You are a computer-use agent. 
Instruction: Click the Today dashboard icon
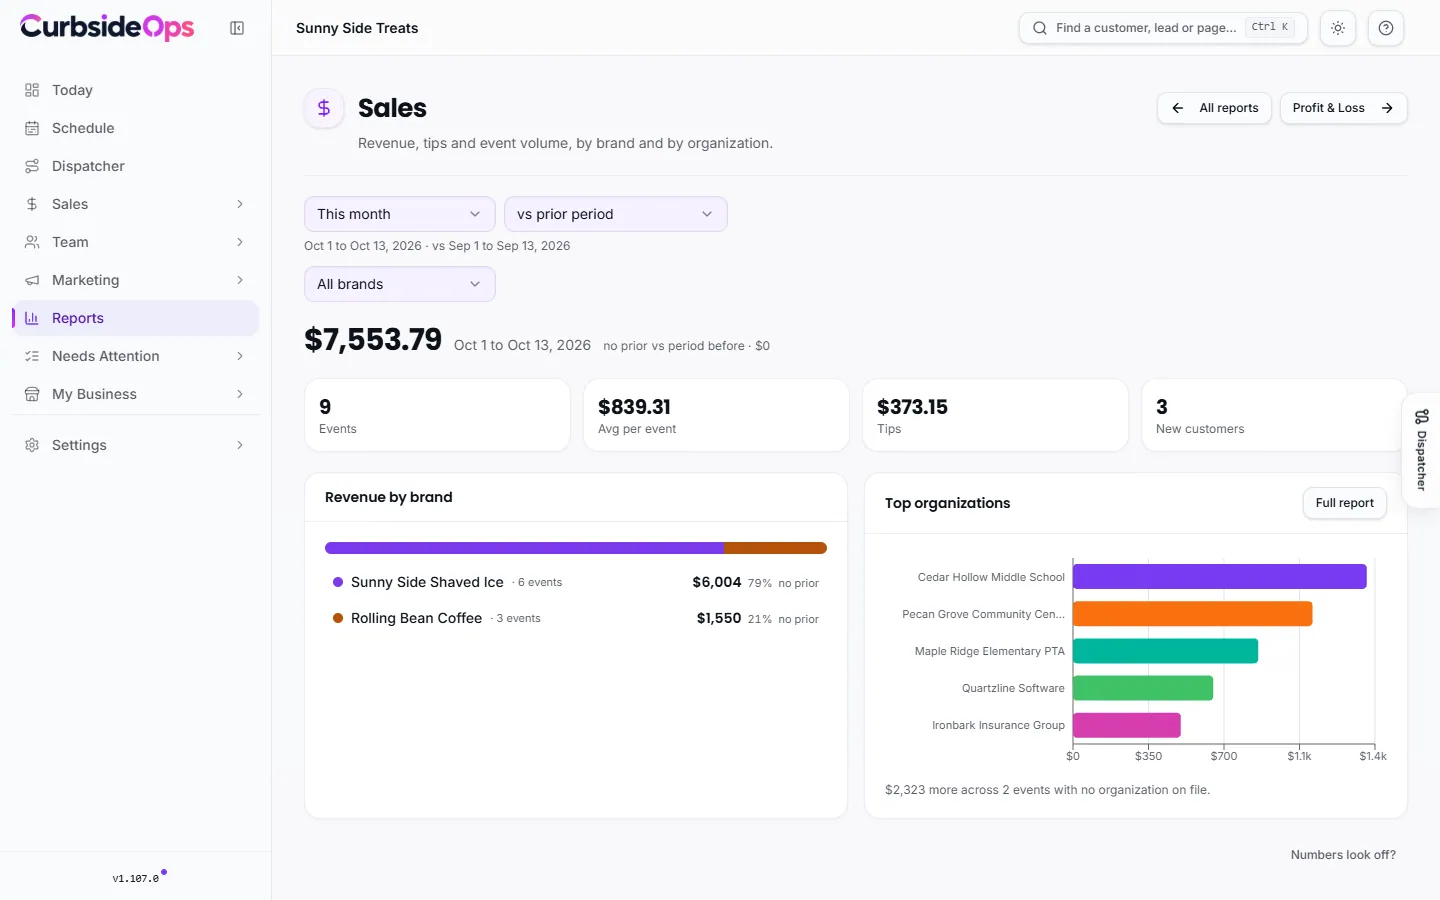coord(32,90)
